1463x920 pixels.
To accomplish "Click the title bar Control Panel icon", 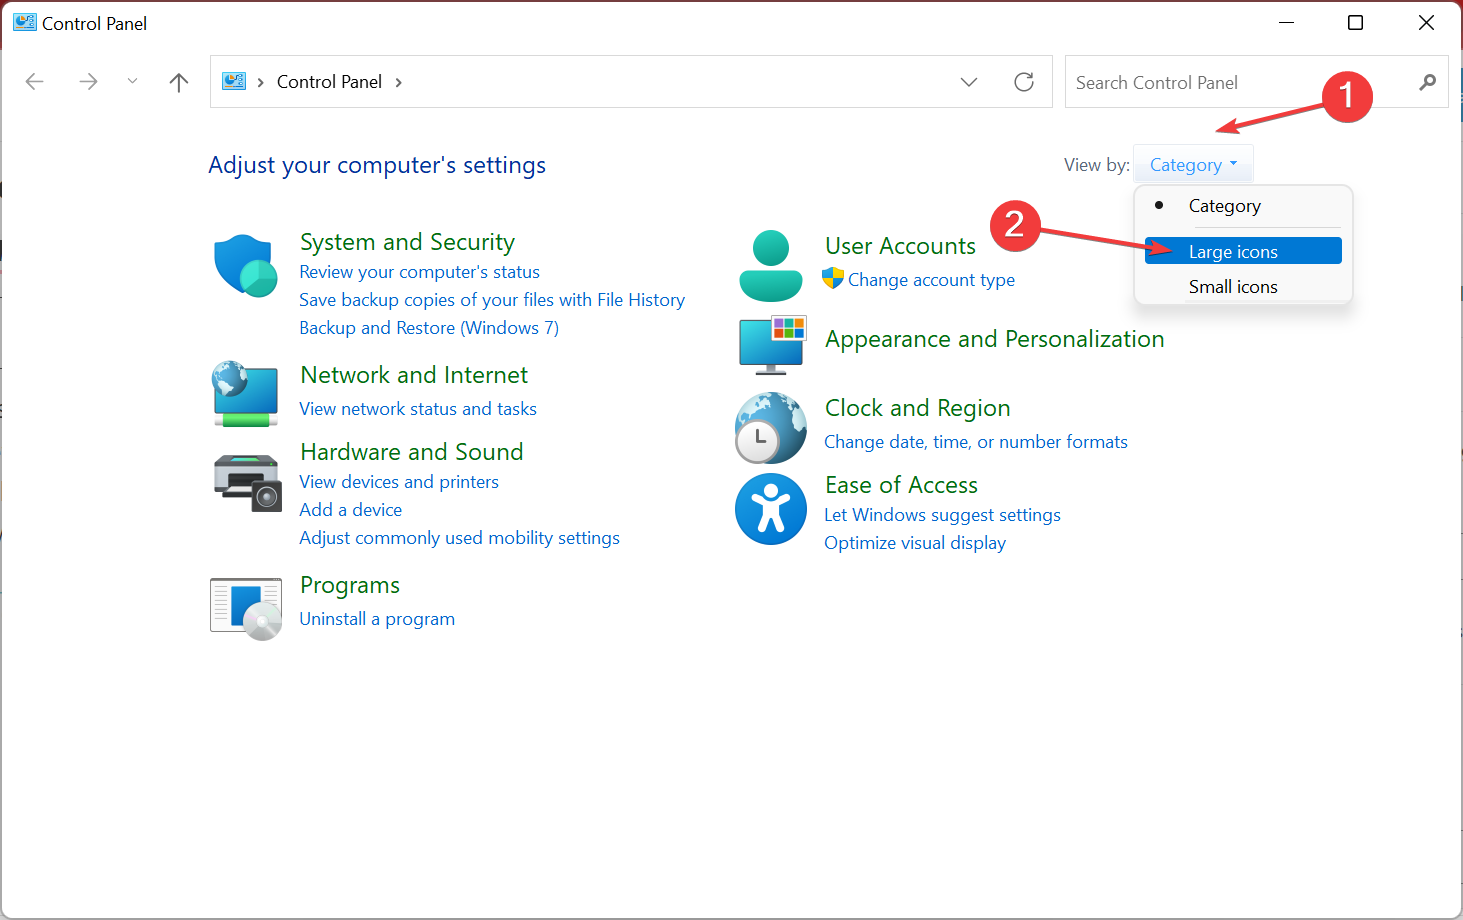I will (x=24, y=23).
